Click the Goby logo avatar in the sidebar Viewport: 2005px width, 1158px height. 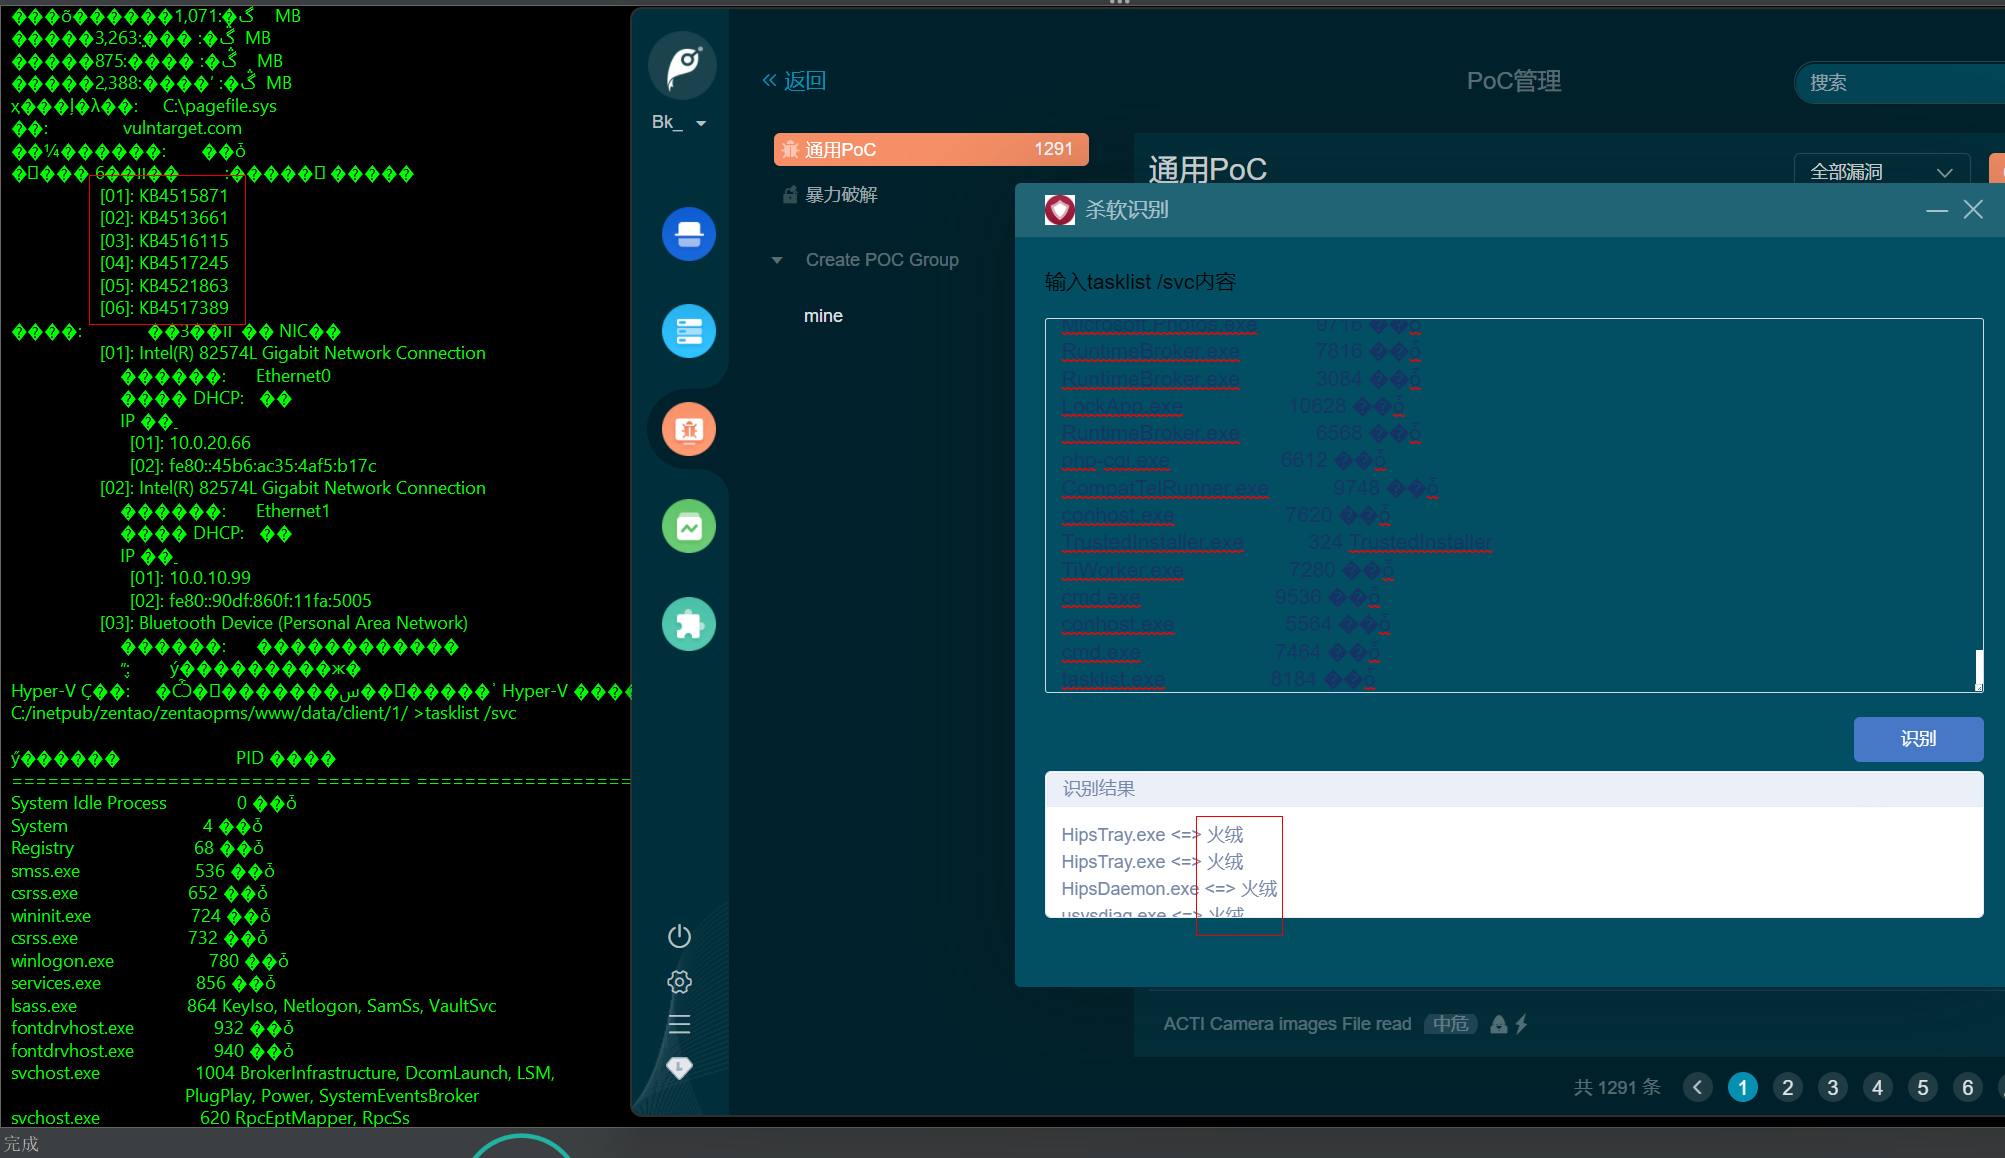click(683, 66)
